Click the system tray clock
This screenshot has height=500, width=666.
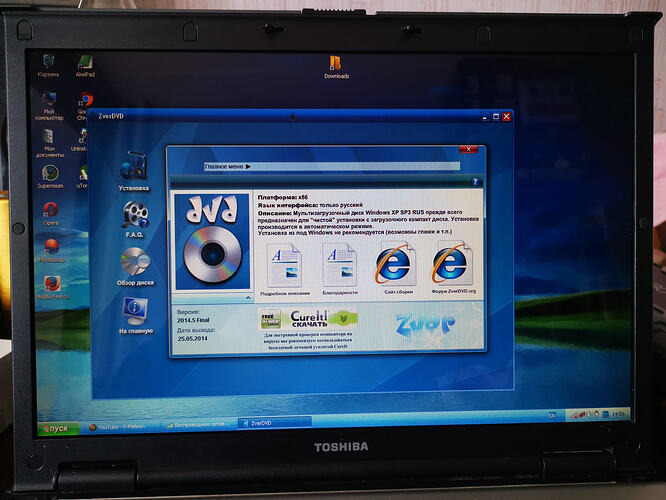(618, 413)
